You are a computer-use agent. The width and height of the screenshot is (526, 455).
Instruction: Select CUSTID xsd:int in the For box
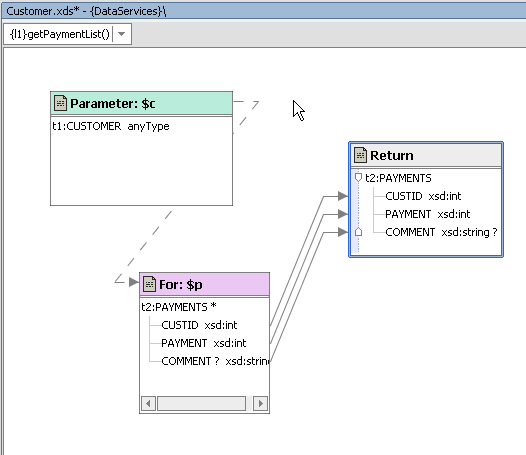click(x=199, y=325)
